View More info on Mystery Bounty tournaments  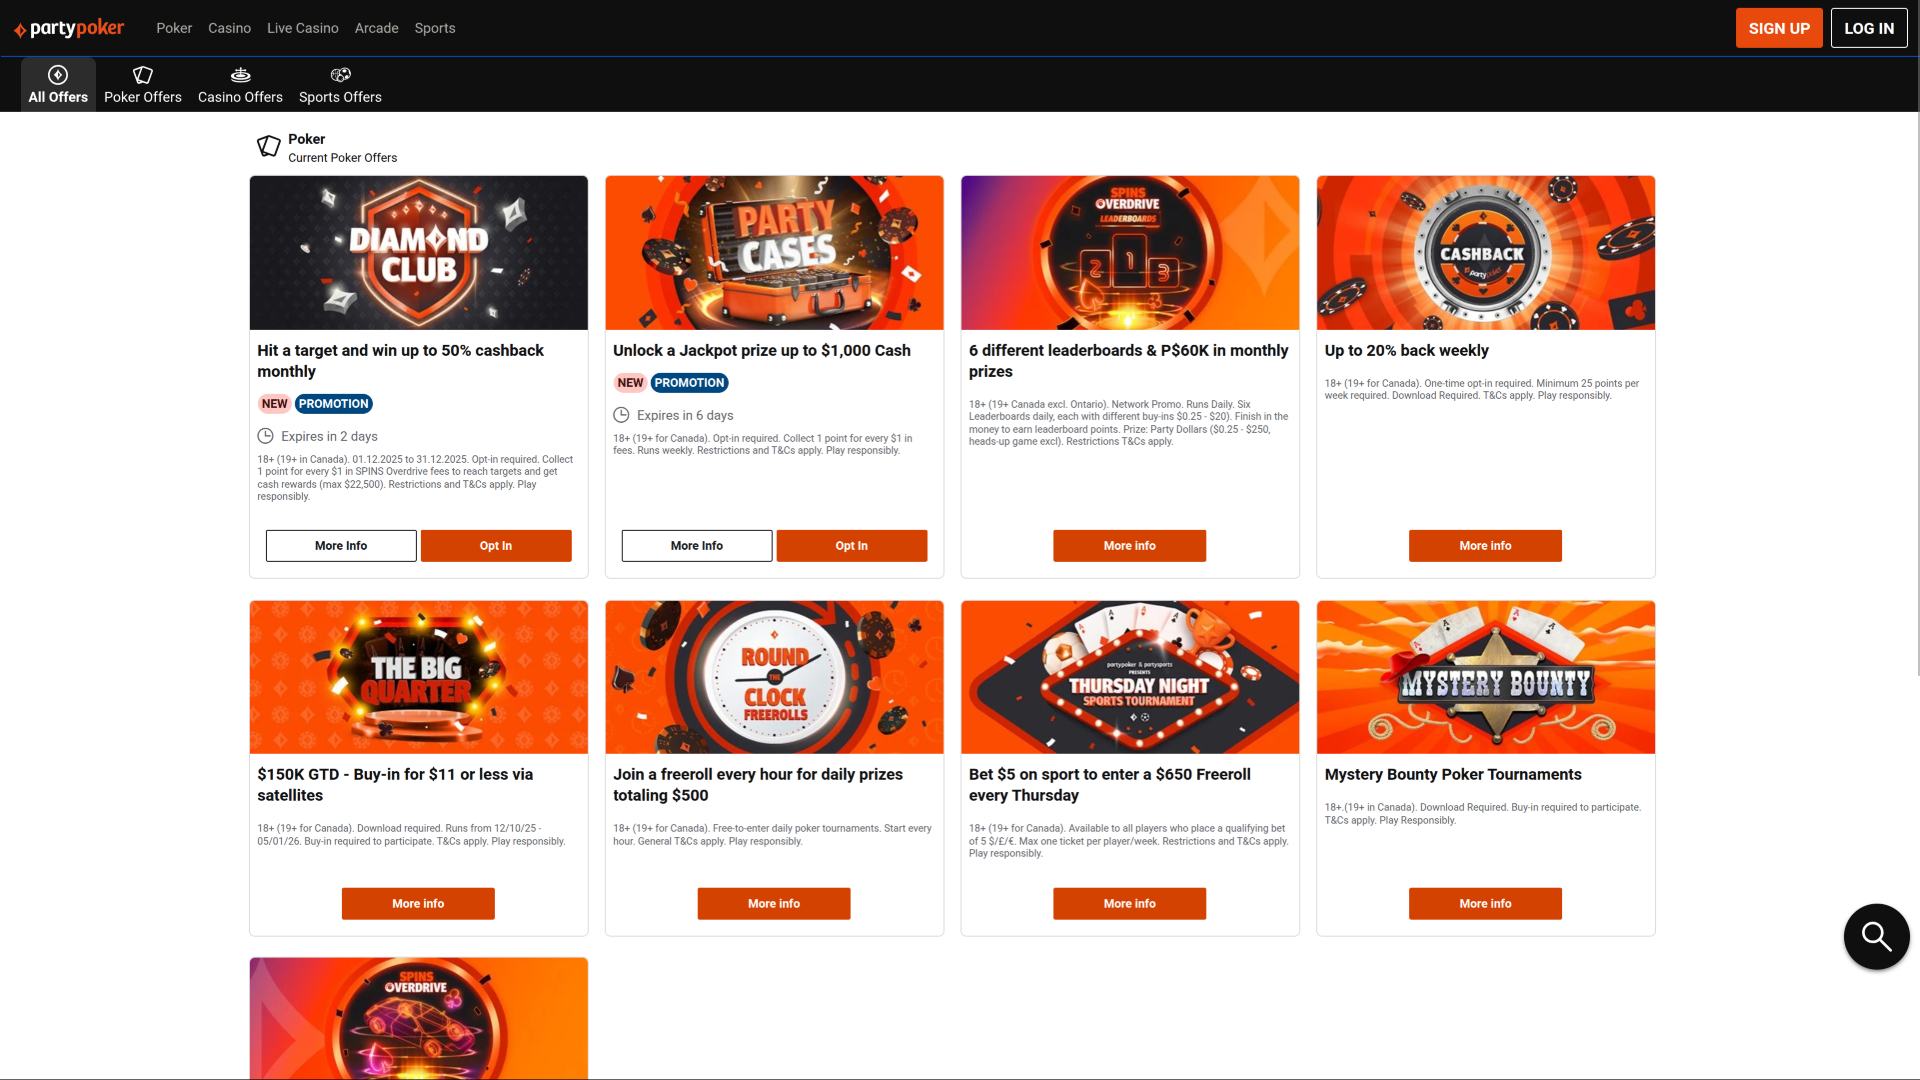1485,903
